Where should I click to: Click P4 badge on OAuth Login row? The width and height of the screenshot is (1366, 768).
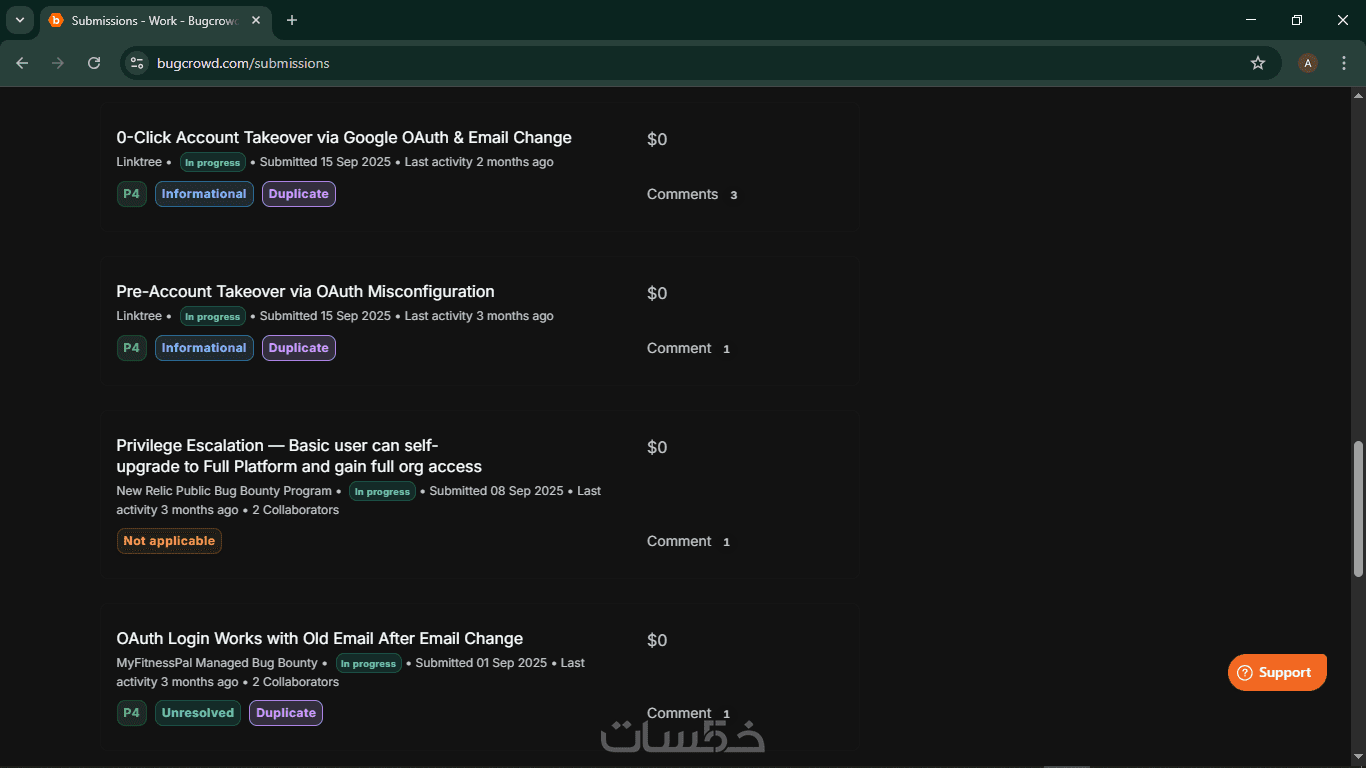point(132,713)
